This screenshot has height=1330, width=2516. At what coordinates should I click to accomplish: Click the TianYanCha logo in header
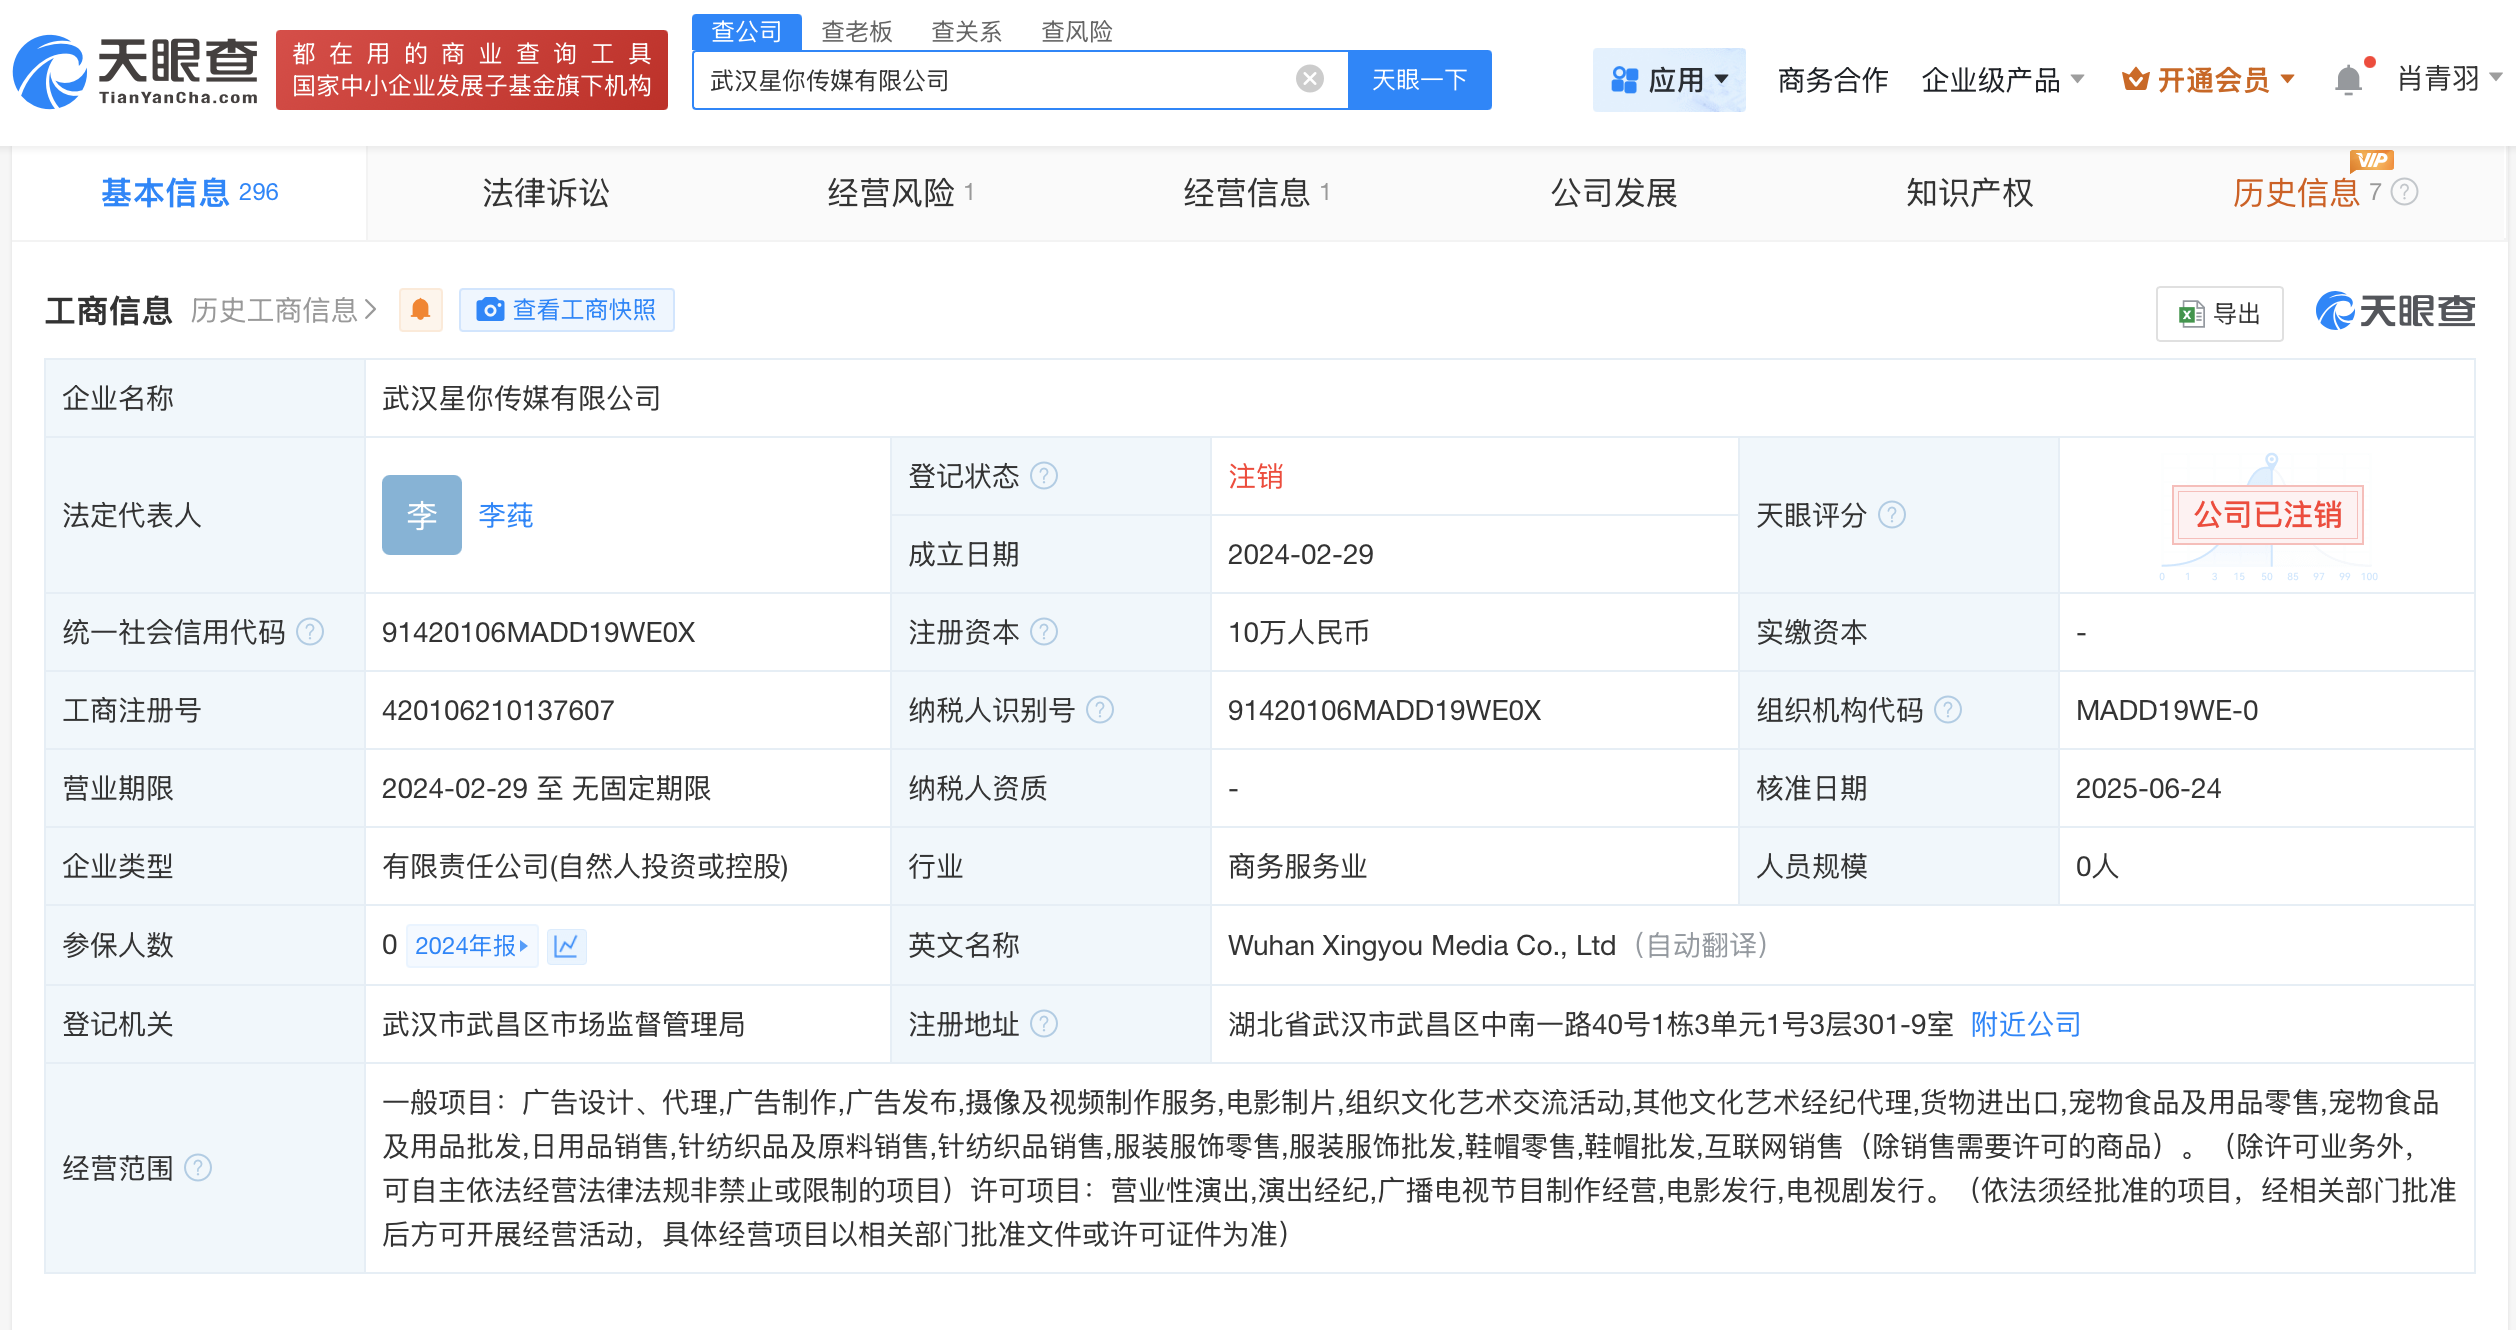135,70
